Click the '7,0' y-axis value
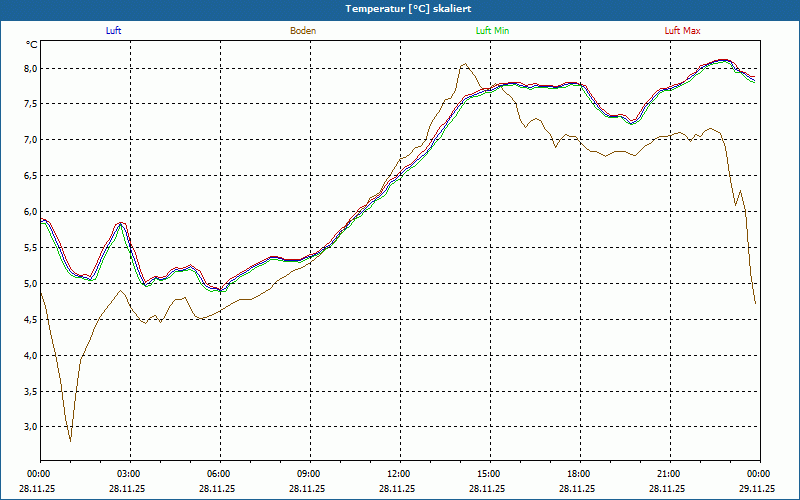The width and height of the screenshot is (800, 500). 31,140
